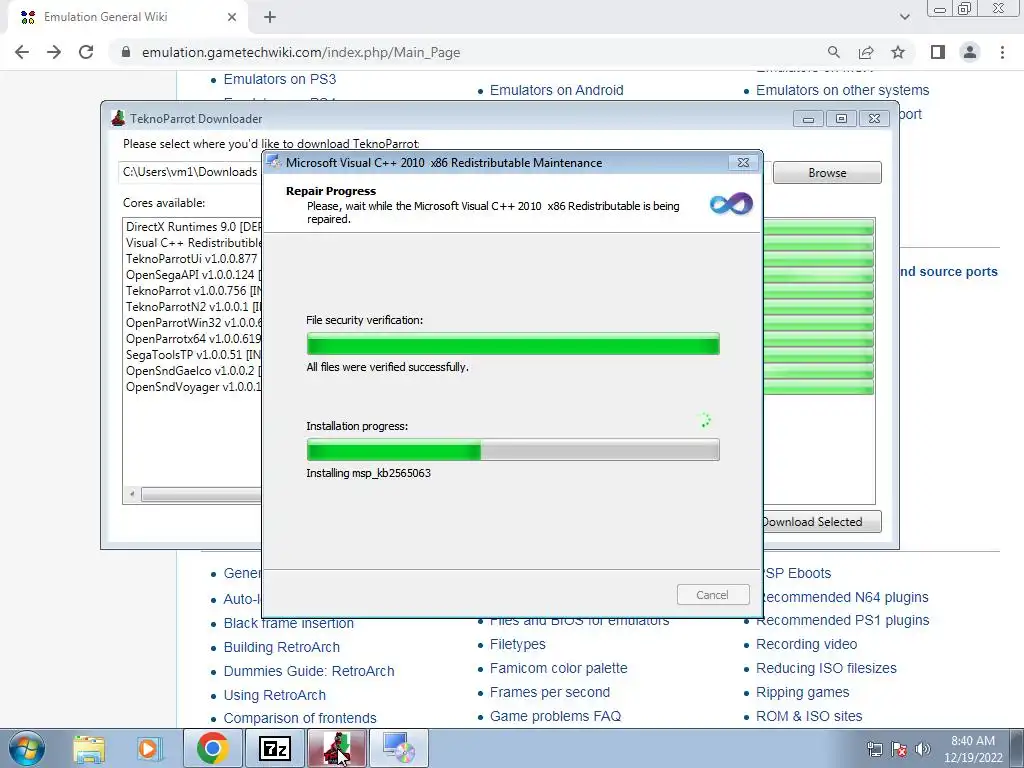
Task: Minimize the TeknoParrot Downloader window
Action: (808, 118)
